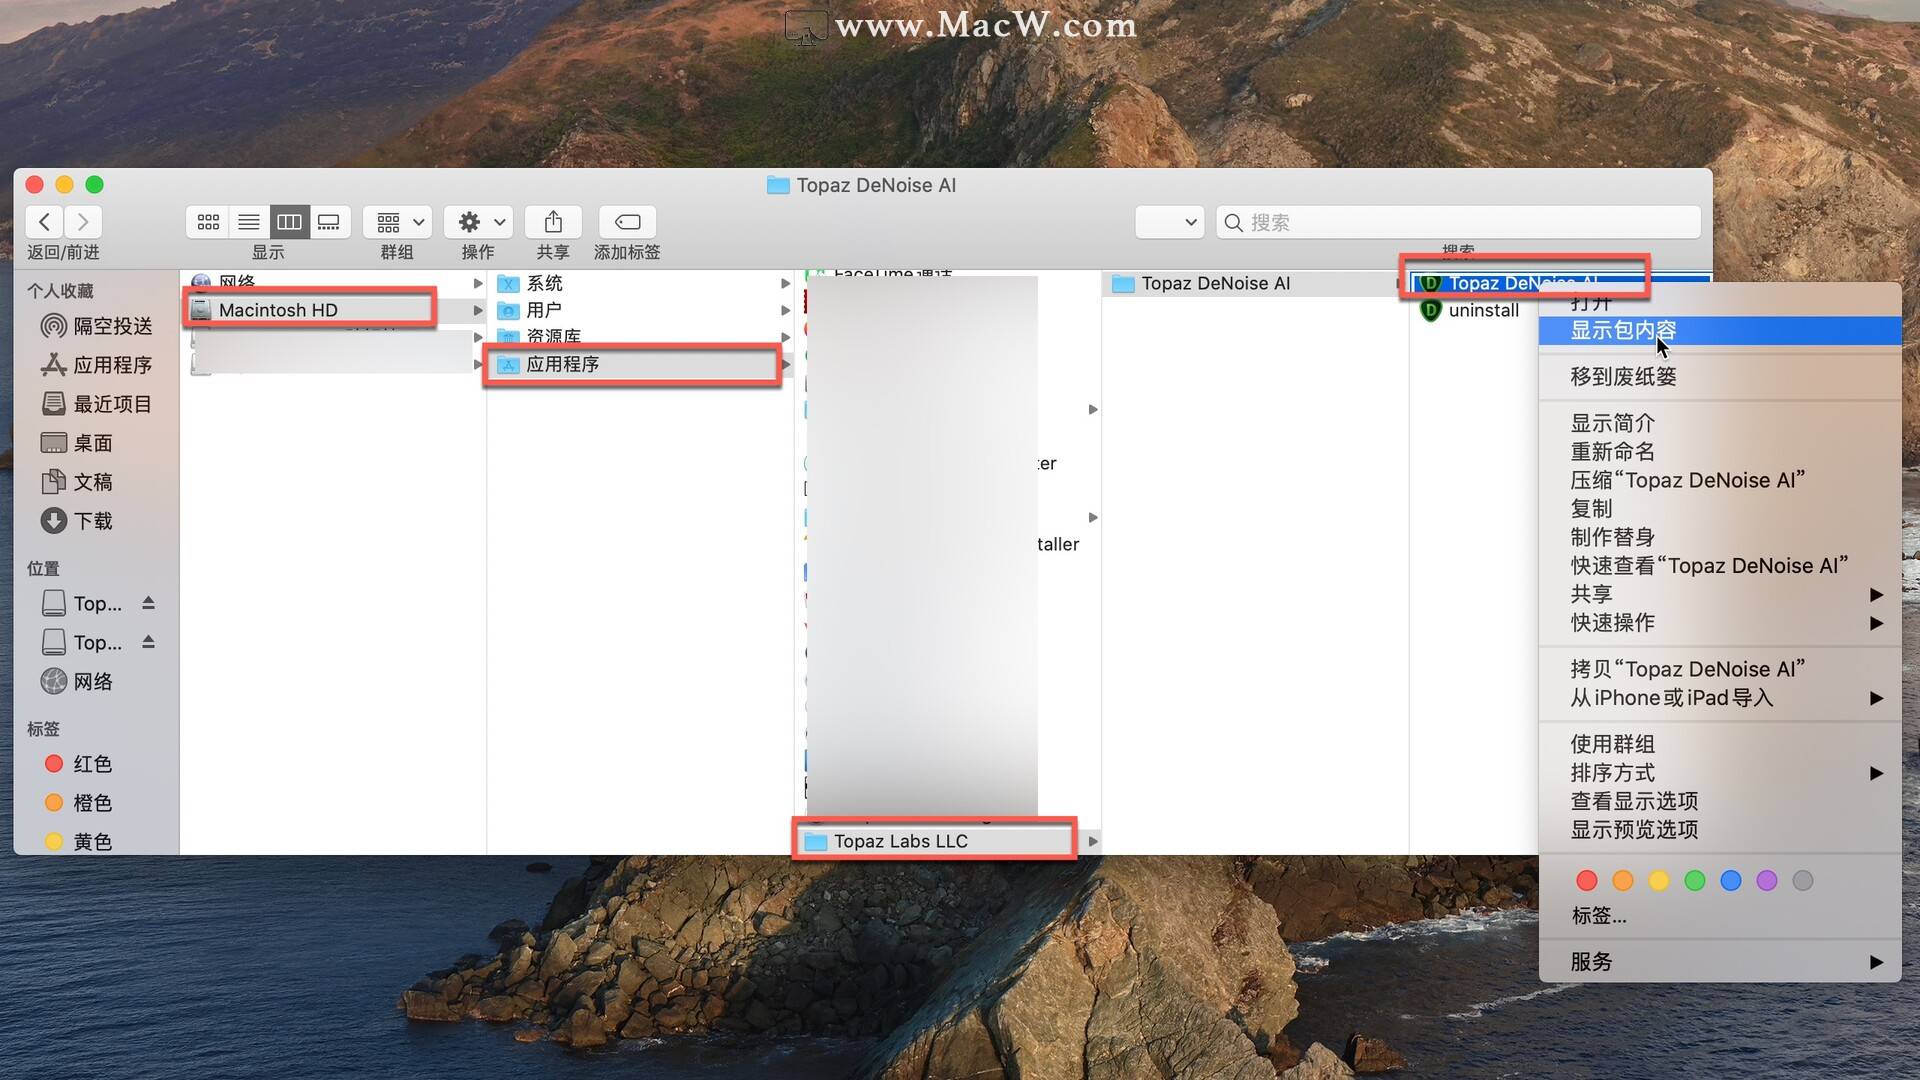The image size is (1920, 1080).
Task: Open the search scope dropdown beside search
Action: click(x=1169, y=222)
